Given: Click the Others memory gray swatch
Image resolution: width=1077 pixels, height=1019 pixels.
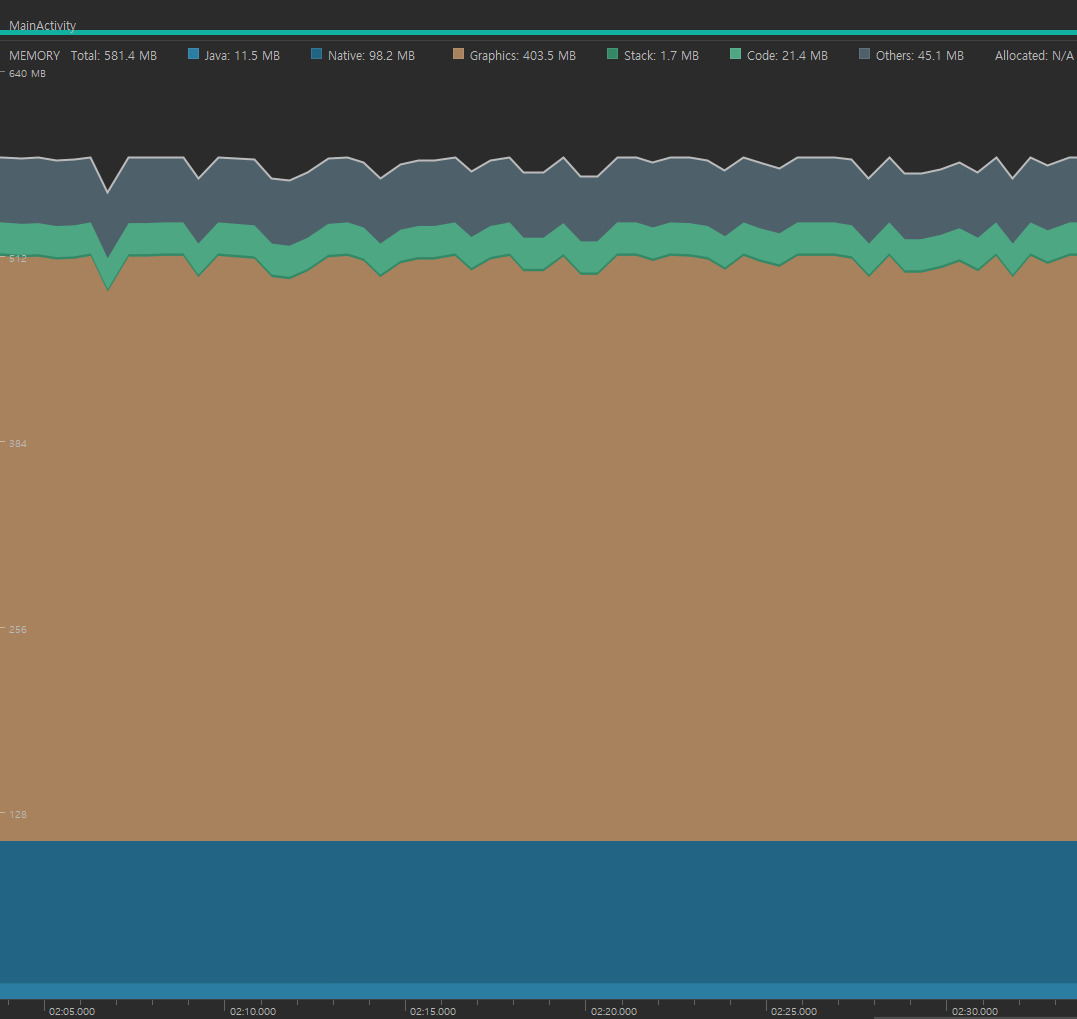Looking at the screenshot, I should (x=865, y=54).
